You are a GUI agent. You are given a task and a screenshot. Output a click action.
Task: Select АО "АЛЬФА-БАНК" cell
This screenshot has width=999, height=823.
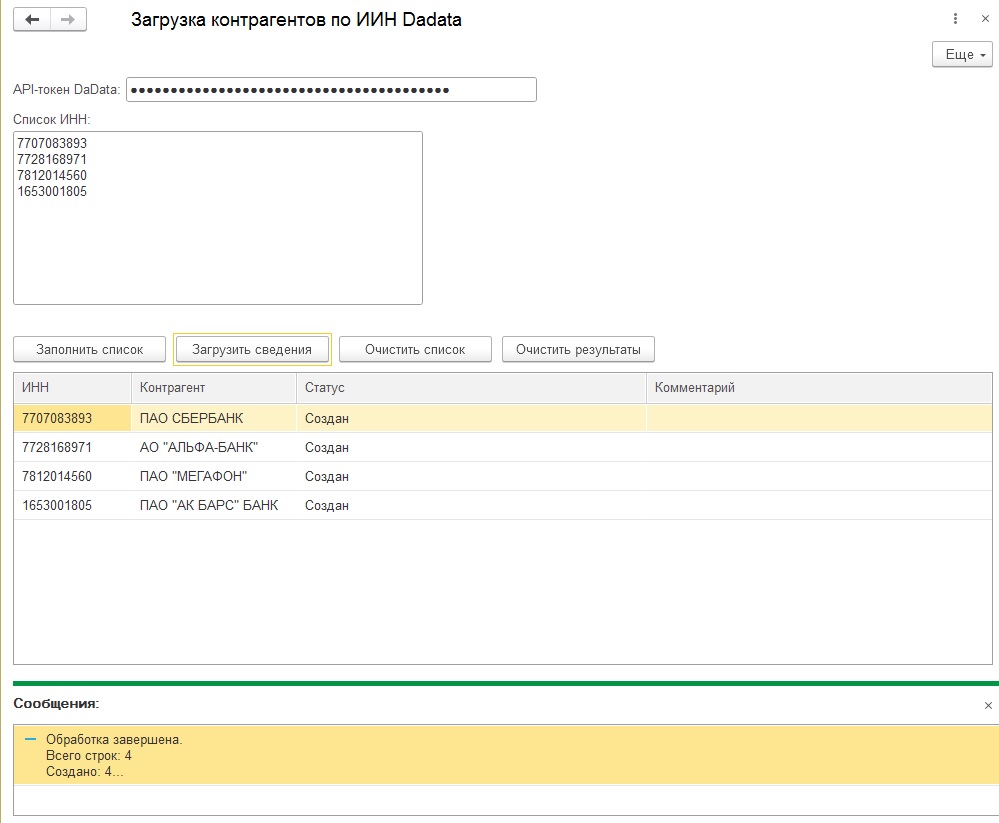pos(214,447)
